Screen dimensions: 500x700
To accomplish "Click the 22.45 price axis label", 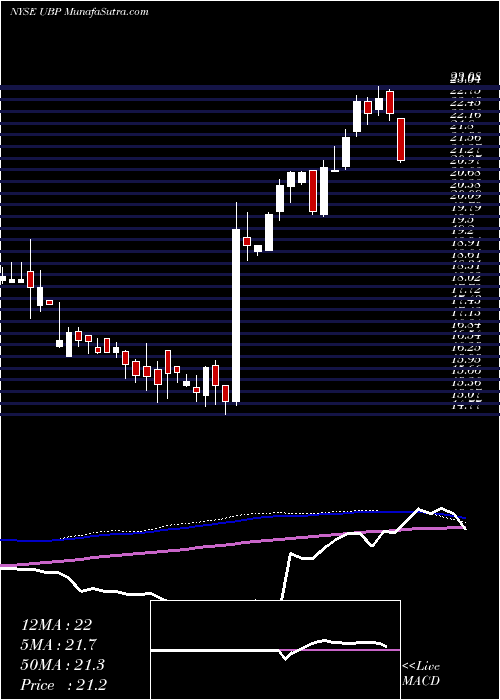I will tap(466, 103).
